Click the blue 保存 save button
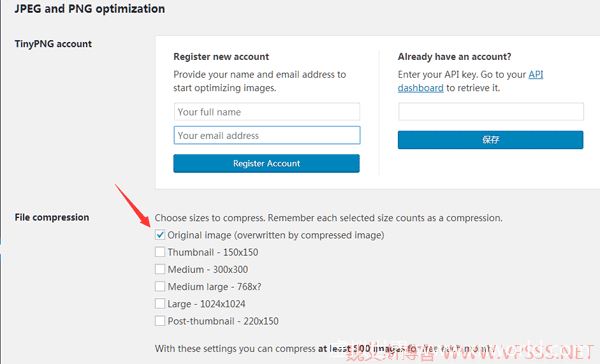 click(491, 140)
